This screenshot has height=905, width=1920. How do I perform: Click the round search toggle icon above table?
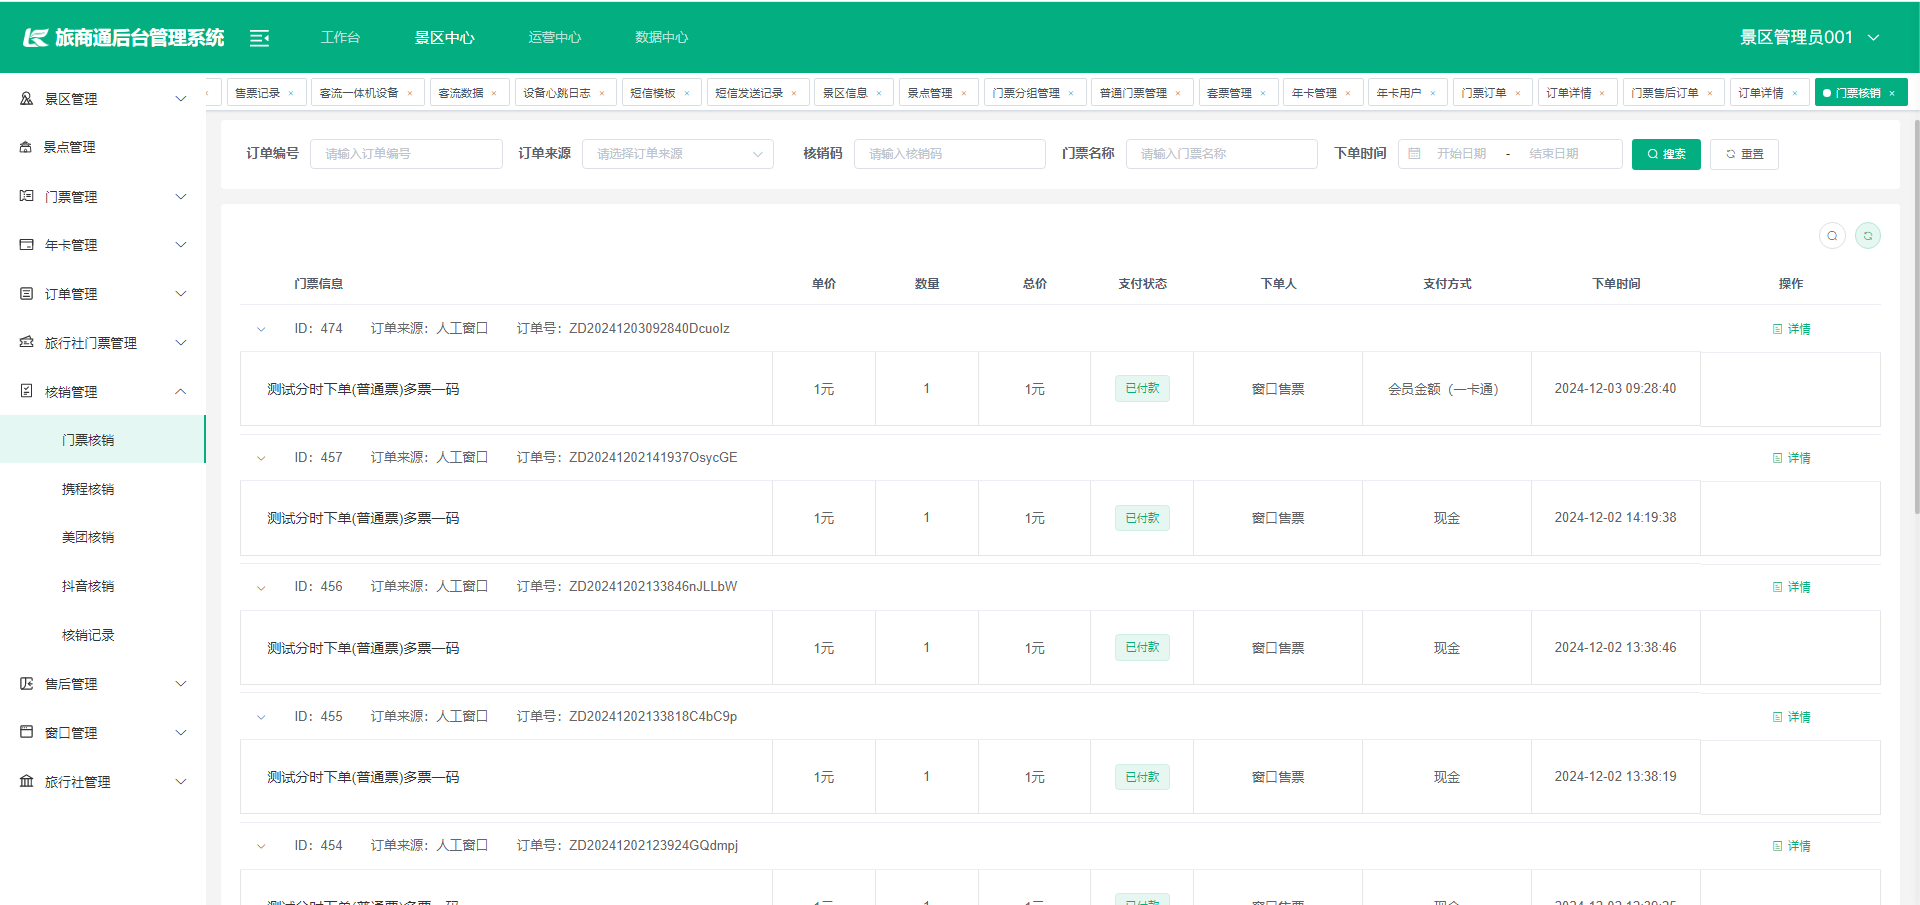pyautogui.click(x=1832, y=236)
